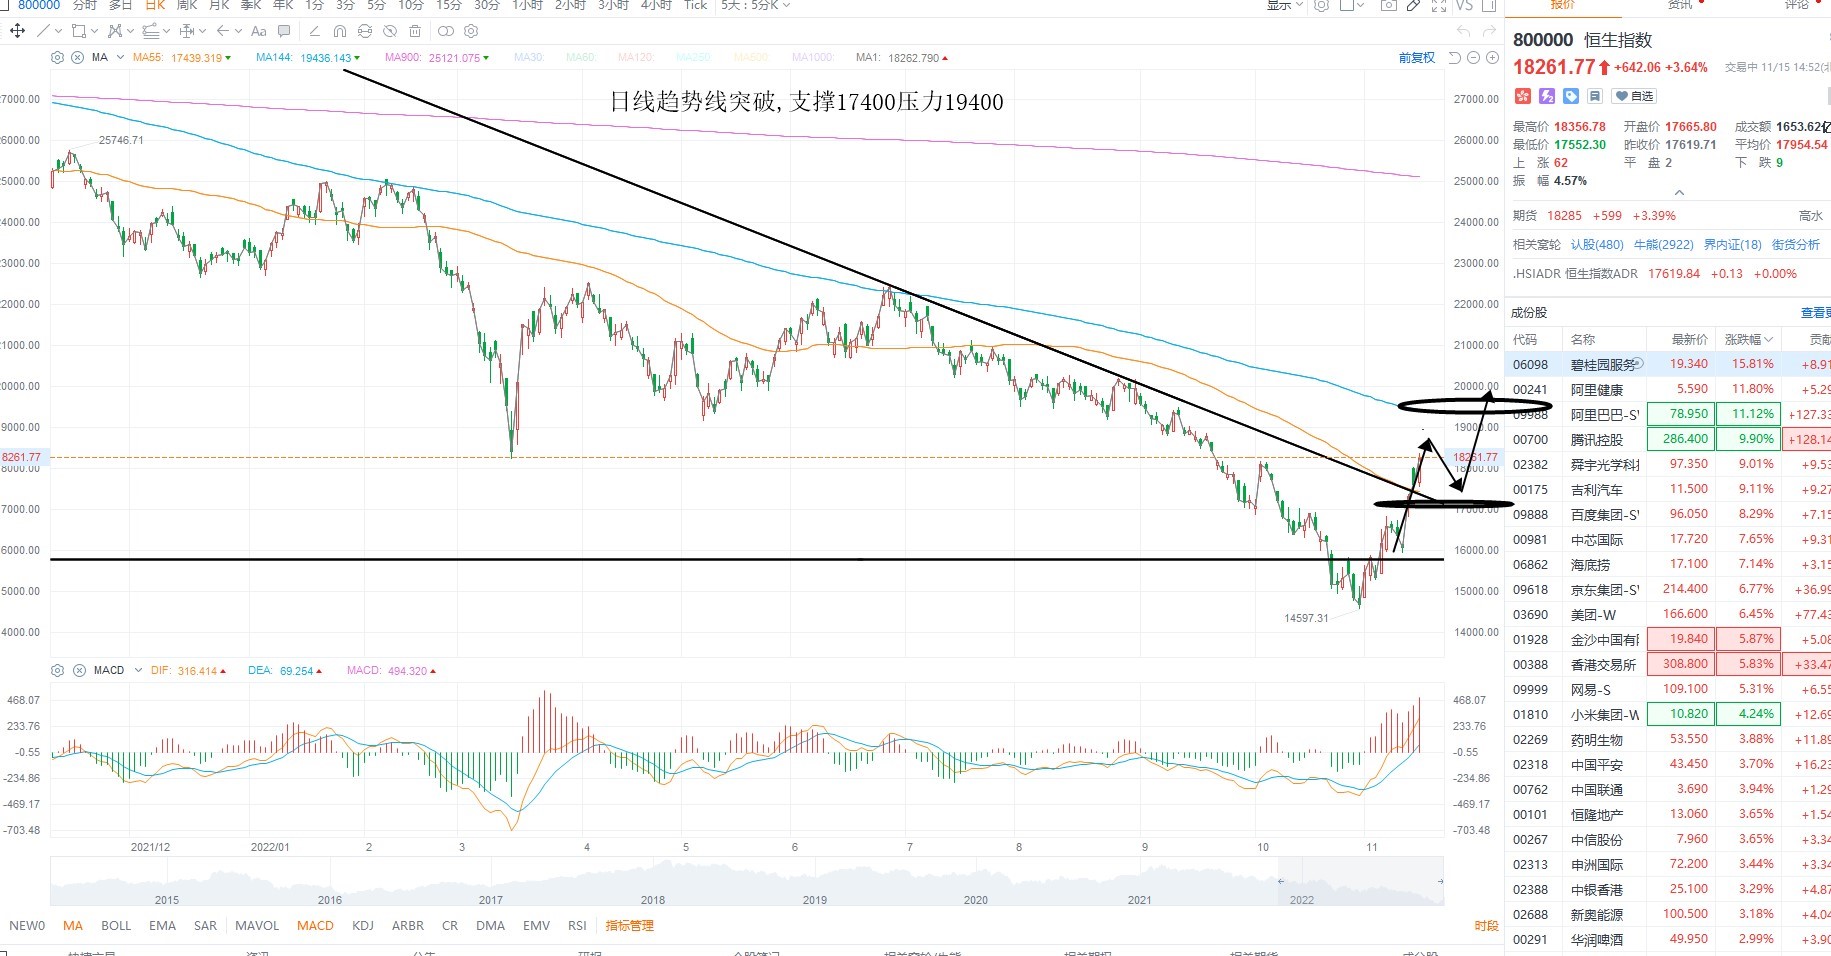This screenshot has height=956, width=1831.
Task: Open the 指标管理 indicator management link
Action: point(629,925)
